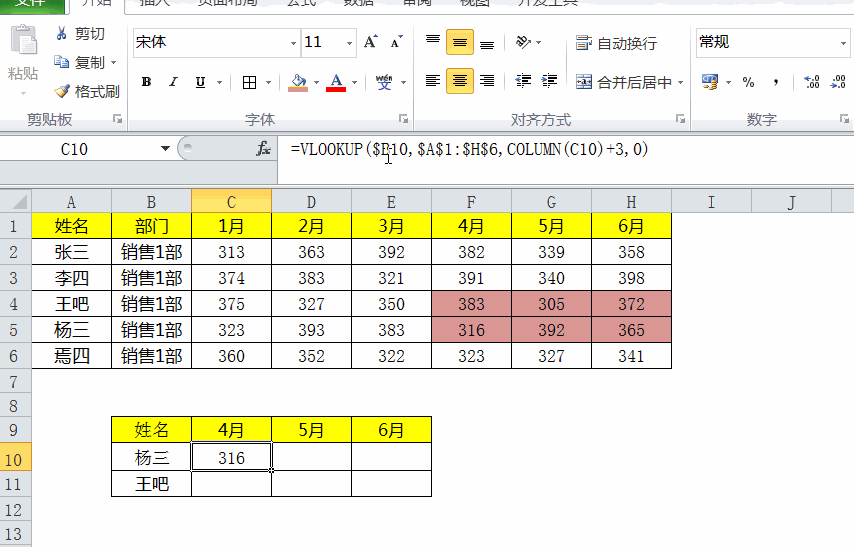The image size is (854, 547).
Task: Click the Cut (剪切) scissors icon
Action: pos(62,34)
